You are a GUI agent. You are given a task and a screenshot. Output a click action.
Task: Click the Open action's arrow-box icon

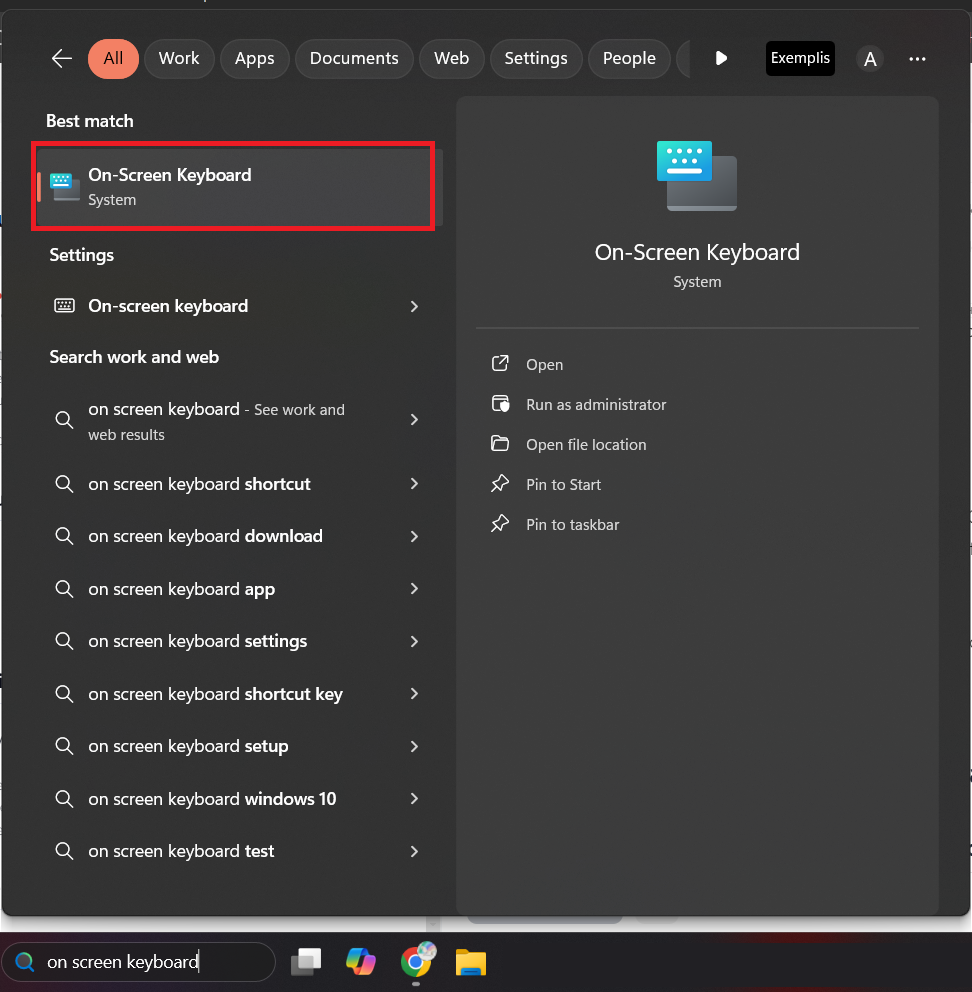click(500, 363)
